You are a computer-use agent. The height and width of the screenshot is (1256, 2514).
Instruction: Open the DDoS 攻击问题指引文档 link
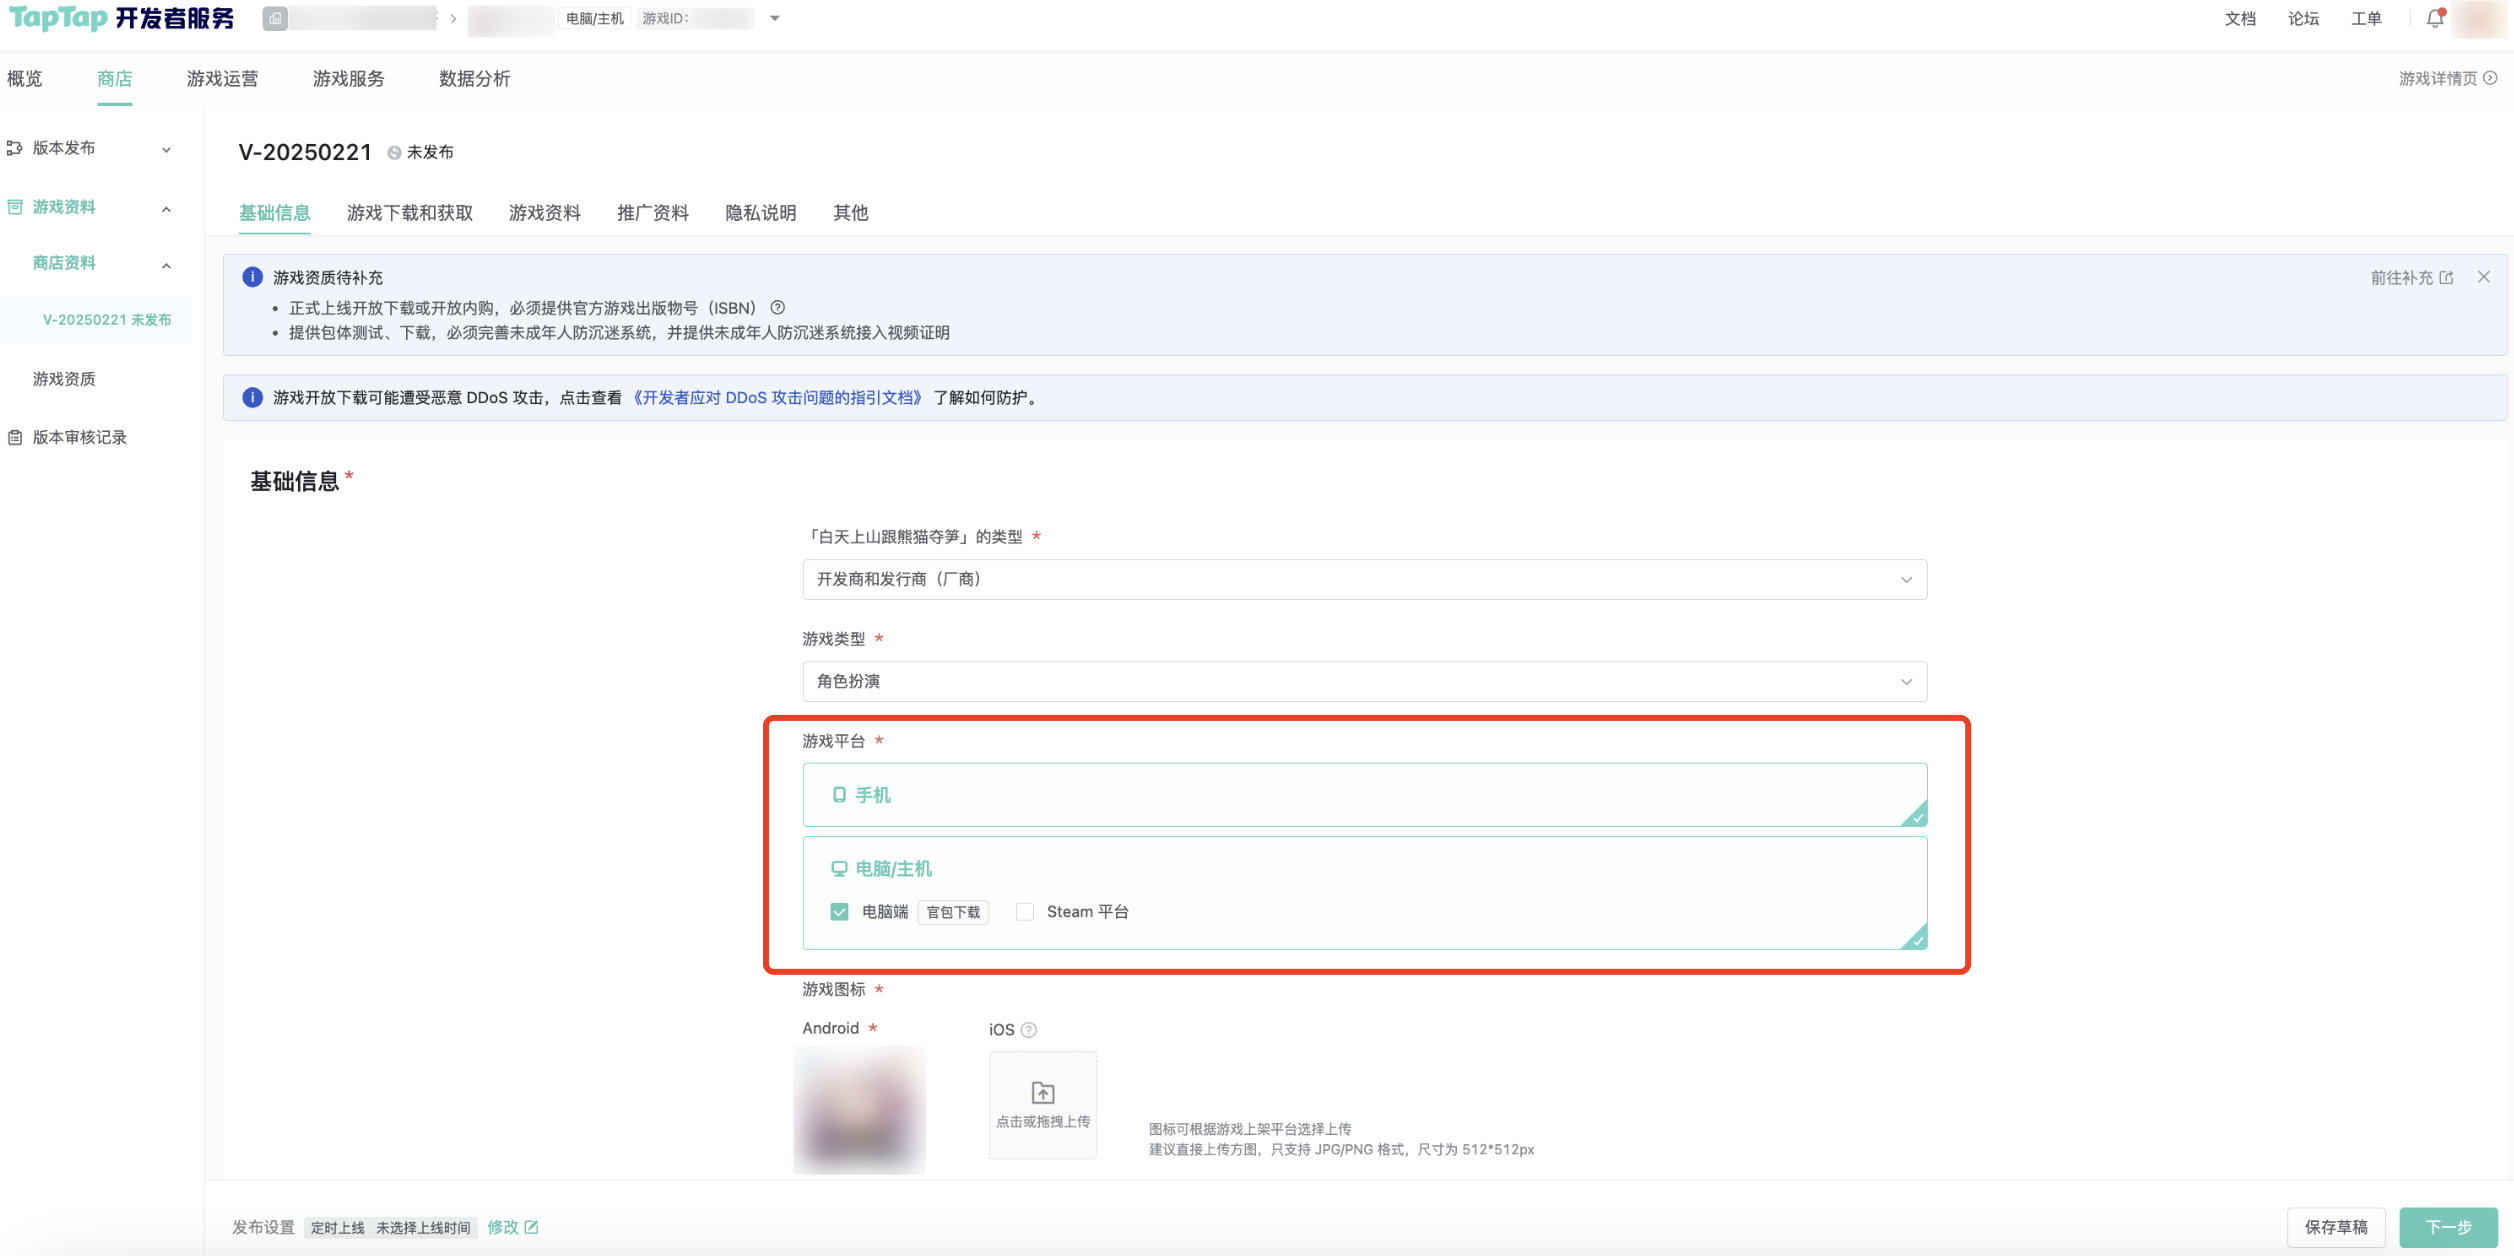click(777, 398)
